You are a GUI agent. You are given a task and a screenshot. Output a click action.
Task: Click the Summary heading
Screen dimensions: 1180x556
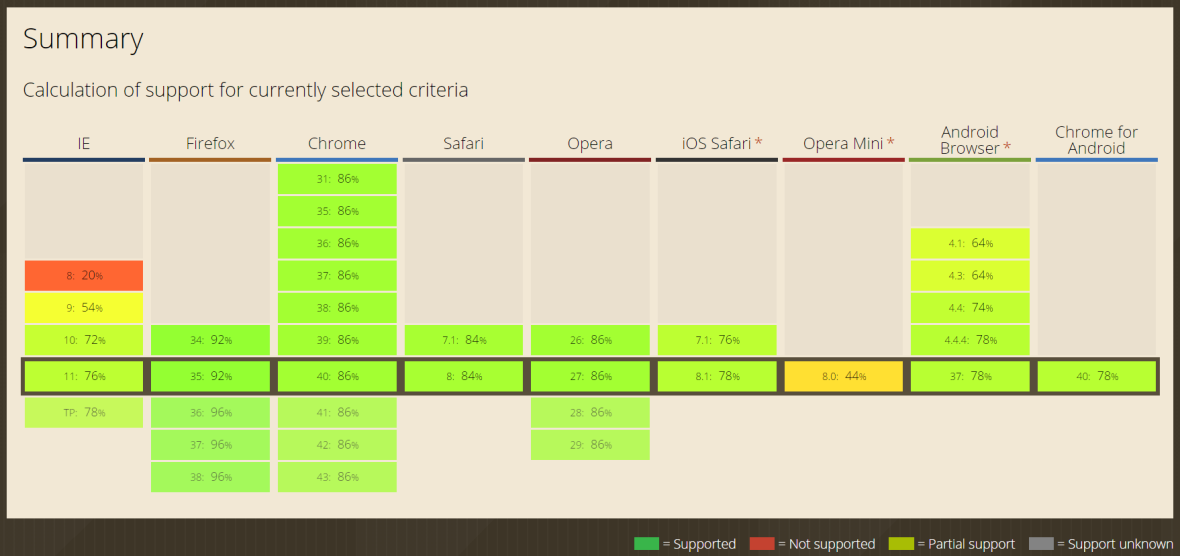83,38
